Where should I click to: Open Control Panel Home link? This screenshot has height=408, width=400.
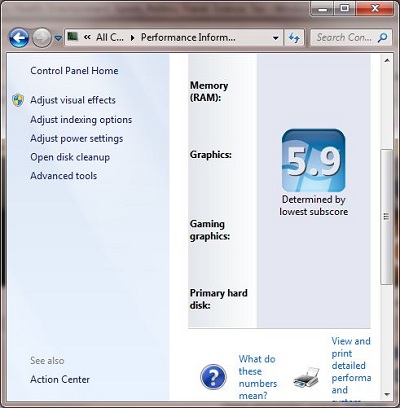coord(74,71)
